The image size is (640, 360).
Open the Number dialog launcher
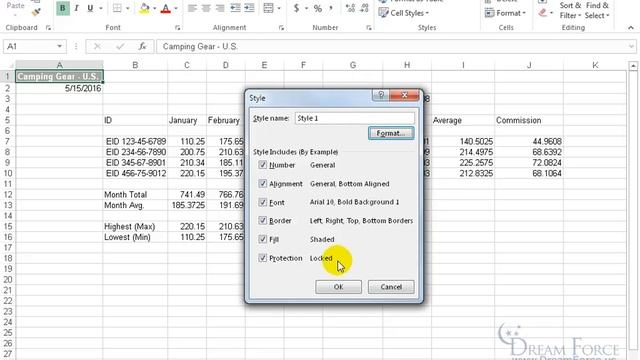(369, 28)
